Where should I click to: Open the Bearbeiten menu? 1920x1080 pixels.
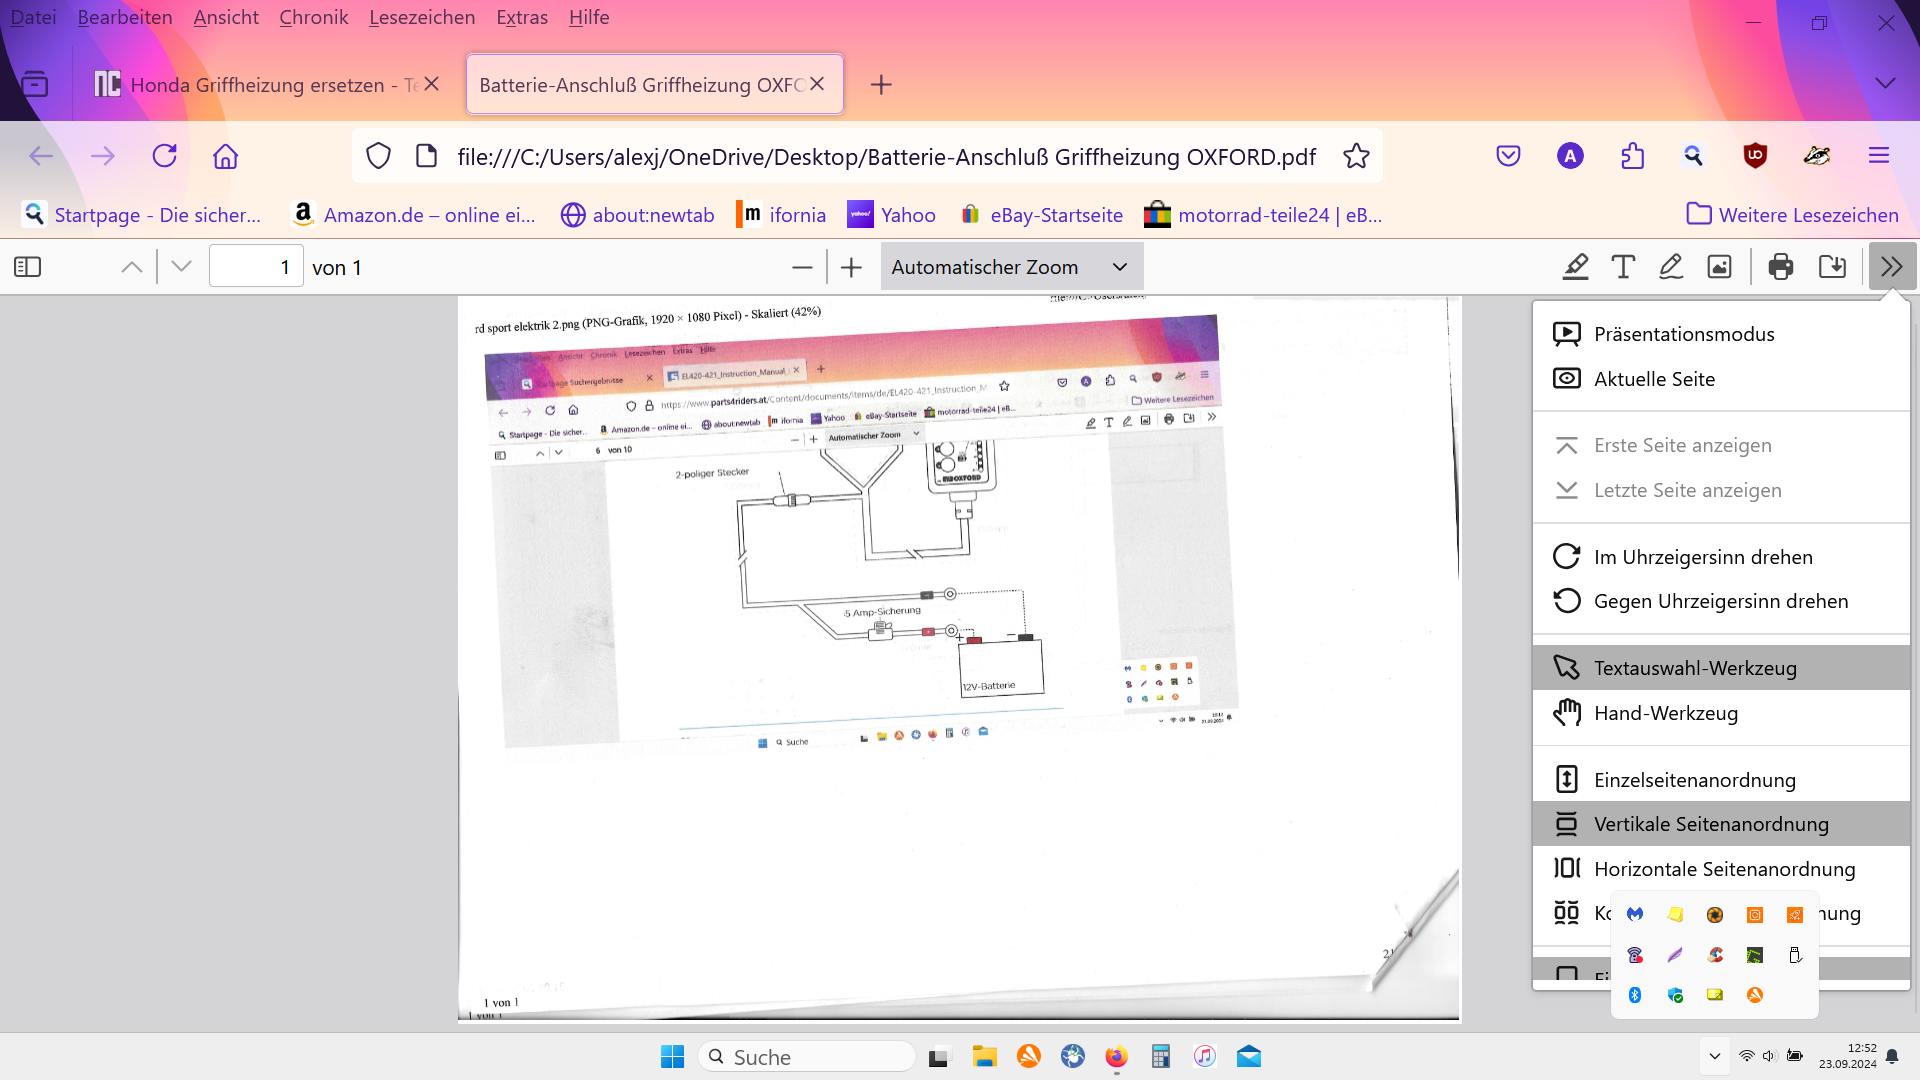pos(125,17)
